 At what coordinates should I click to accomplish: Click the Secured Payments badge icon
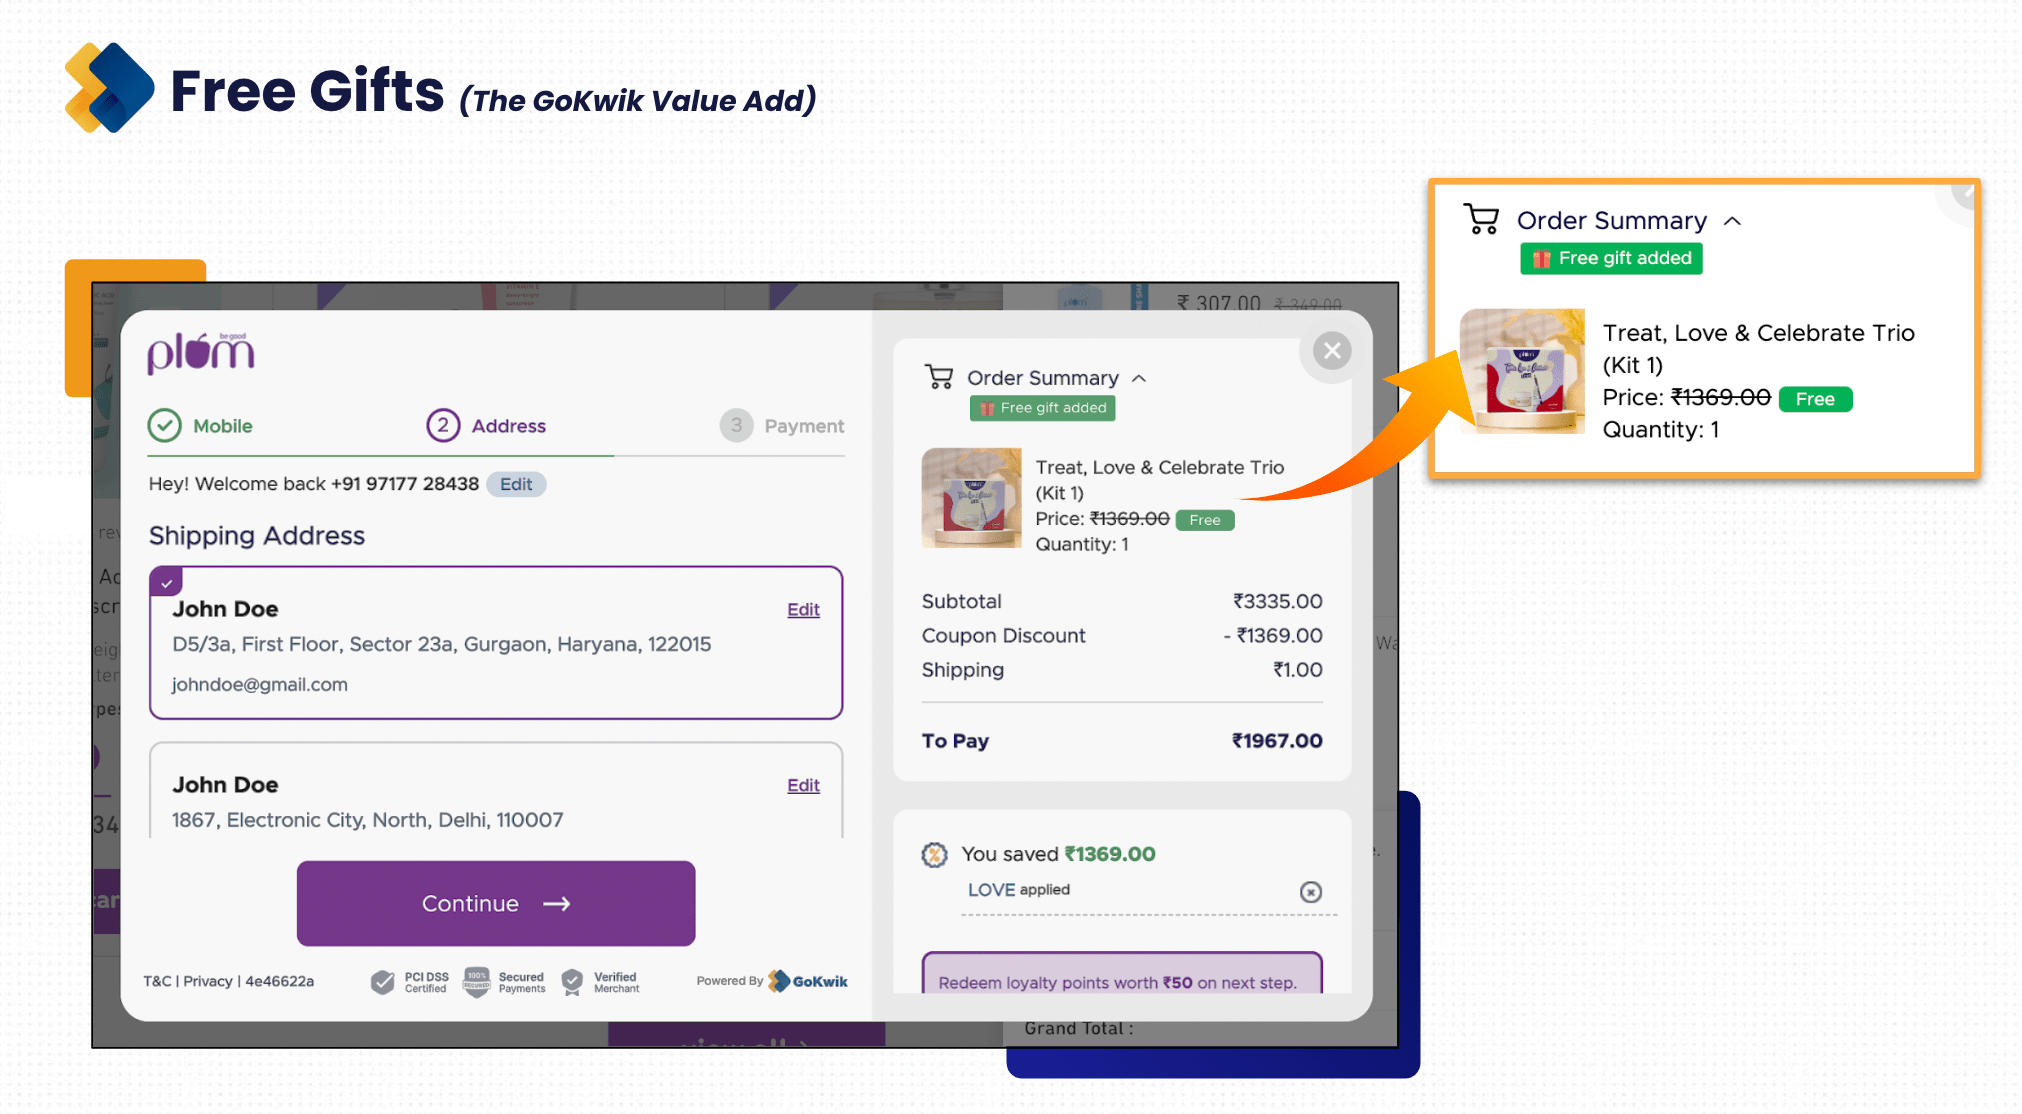477,982
